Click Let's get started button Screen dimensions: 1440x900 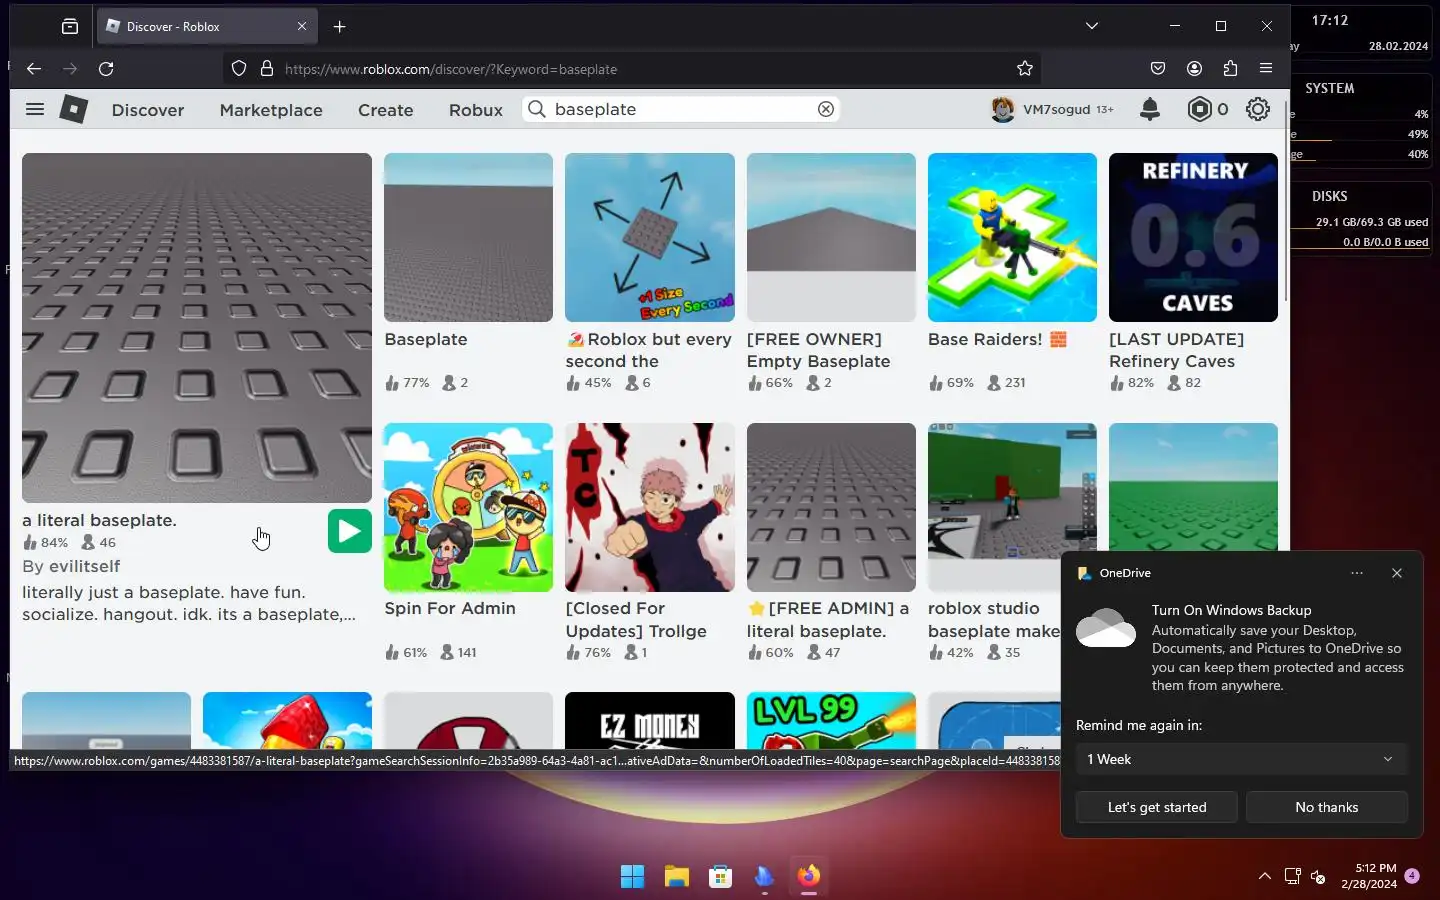(1157, 807)
